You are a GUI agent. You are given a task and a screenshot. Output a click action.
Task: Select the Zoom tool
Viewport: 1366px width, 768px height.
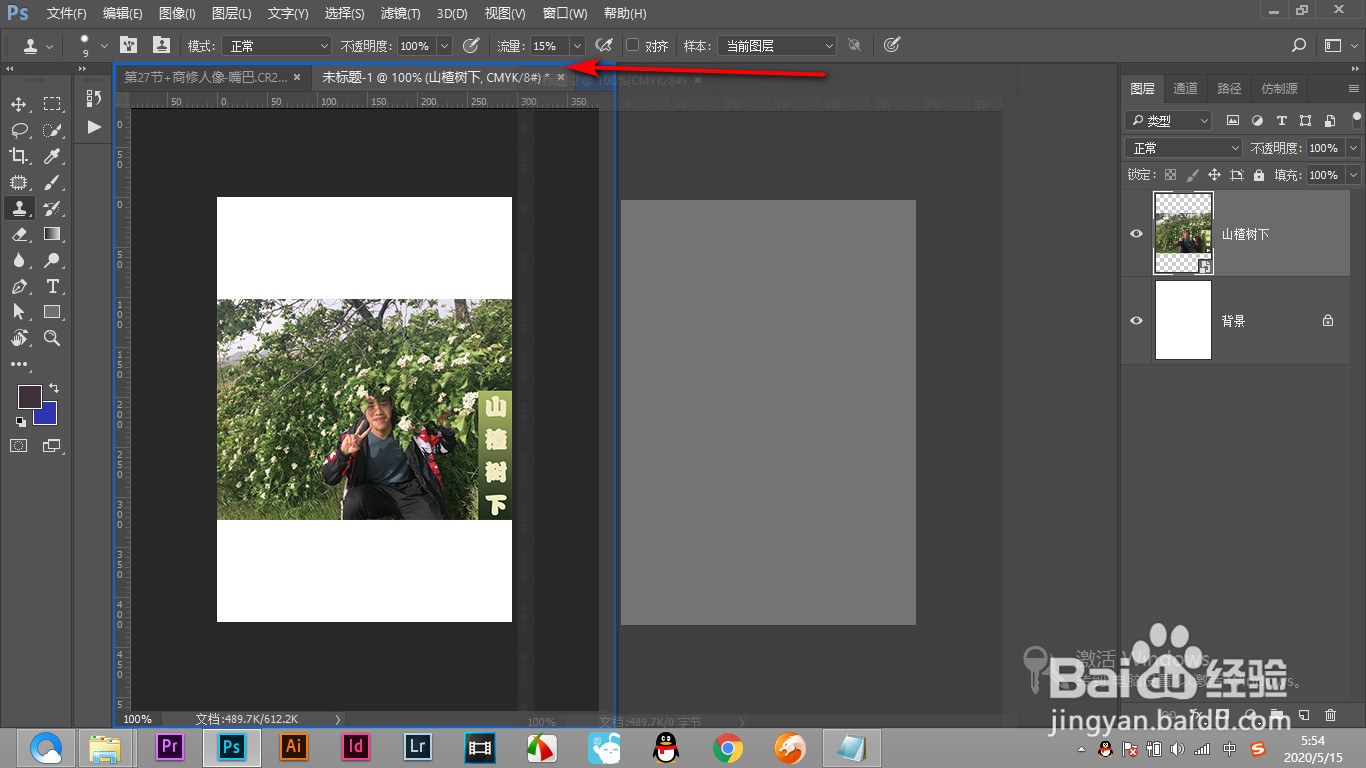(x=52, y=338)
